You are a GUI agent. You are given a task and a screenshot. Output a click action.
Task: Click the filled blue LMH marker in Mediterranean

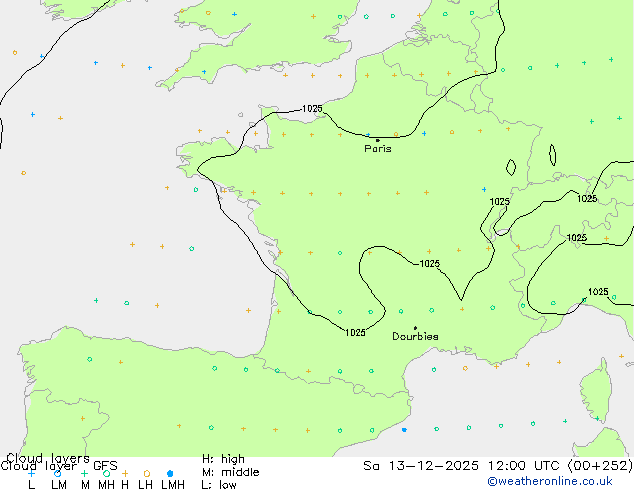[x=404, y=430]
